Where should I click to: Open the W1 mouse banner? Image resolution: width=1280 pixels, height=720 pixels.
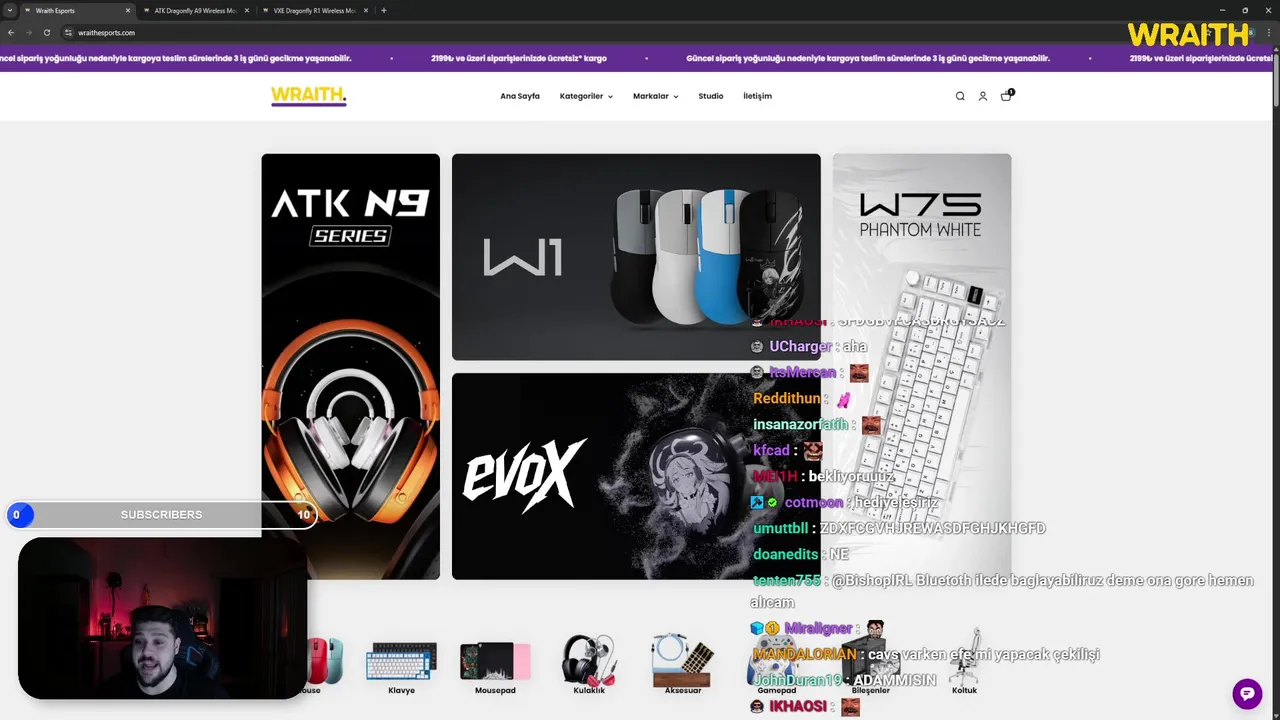[x=636, y=257]
